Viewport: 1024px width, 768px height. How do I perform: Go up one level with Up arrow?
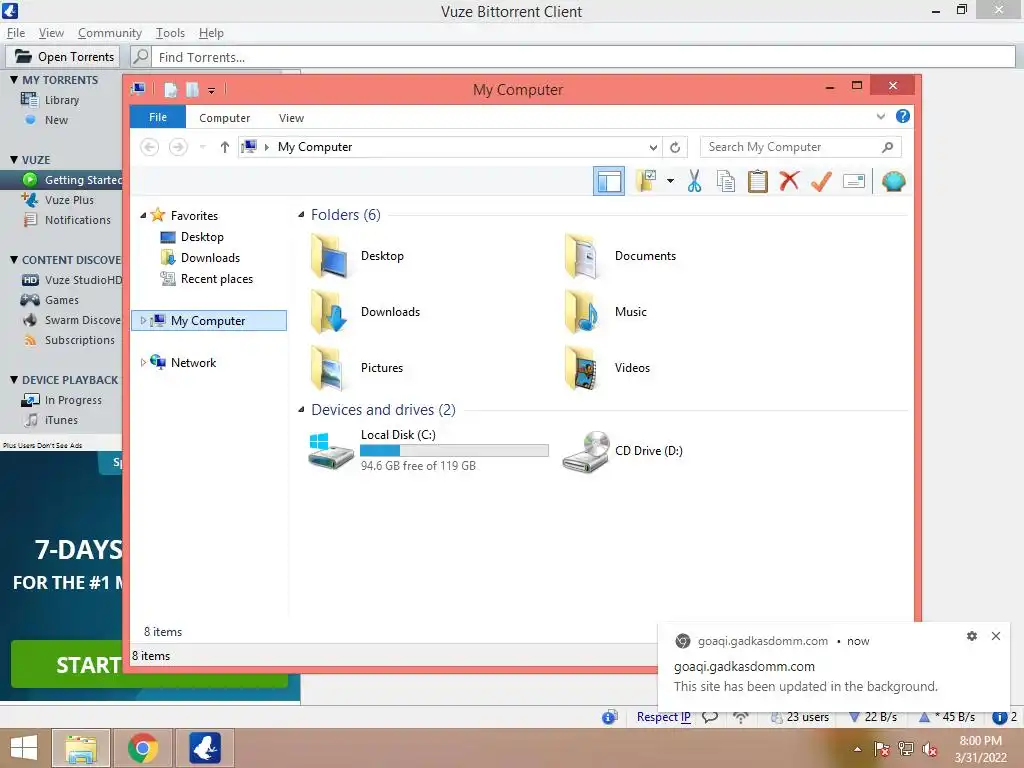tap(225, 147)
